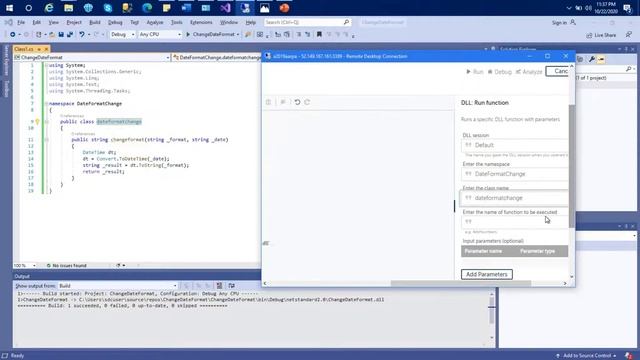640x360 pixels.
Task: Open Visual Studio from the taskbar
Action: [x=225, y=8]
